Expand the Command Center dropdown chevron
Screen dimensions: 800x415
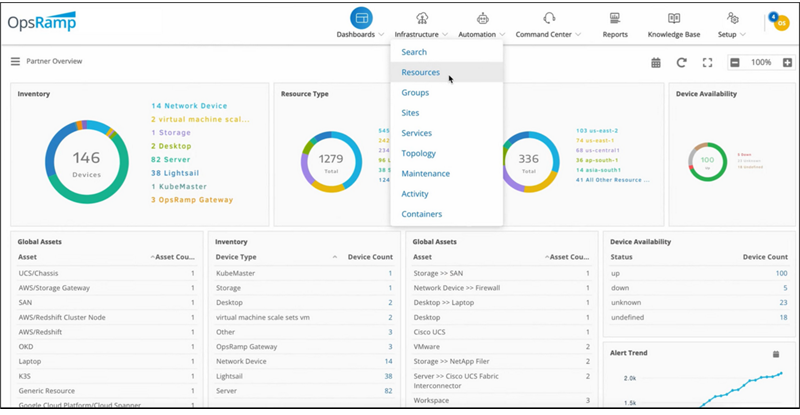coord(578,35)
